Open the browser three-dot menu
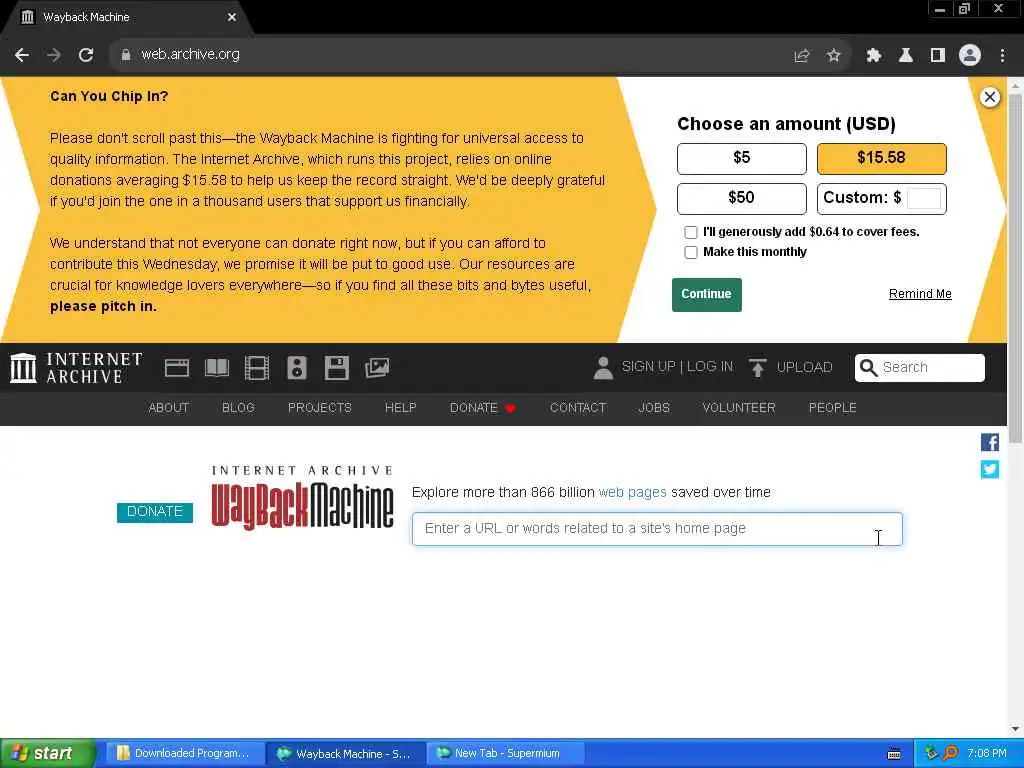This screenshot has height=768, width=1024. [1002, 56]
